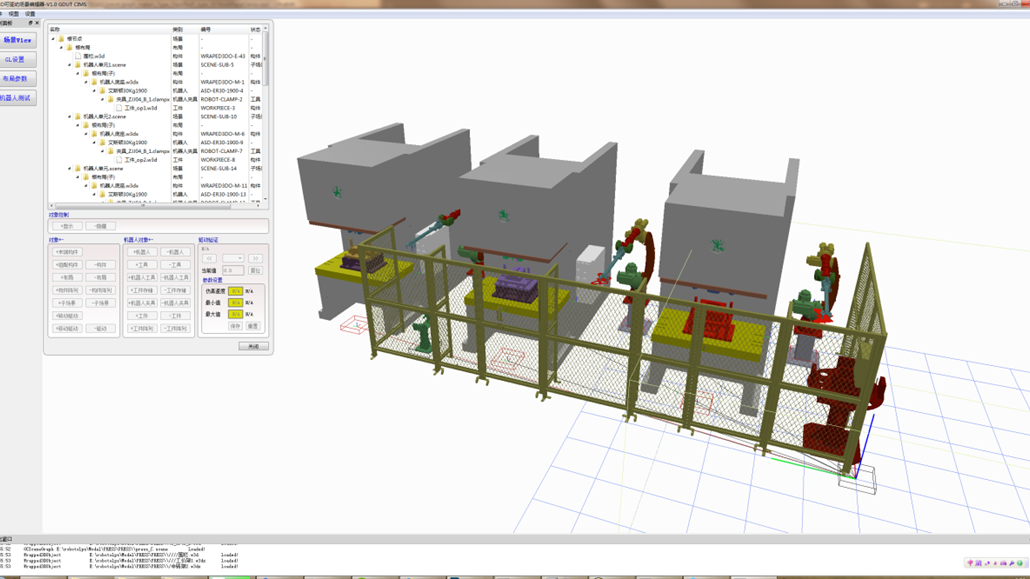
Task: Switch to 场景View panel
Action: tap(18, 40)
